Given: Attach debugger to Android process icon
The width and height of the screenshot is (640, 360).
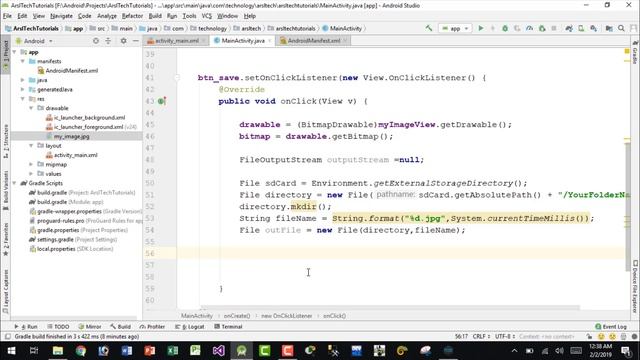Looking at the screenshot, I should [x=542, y=28].
